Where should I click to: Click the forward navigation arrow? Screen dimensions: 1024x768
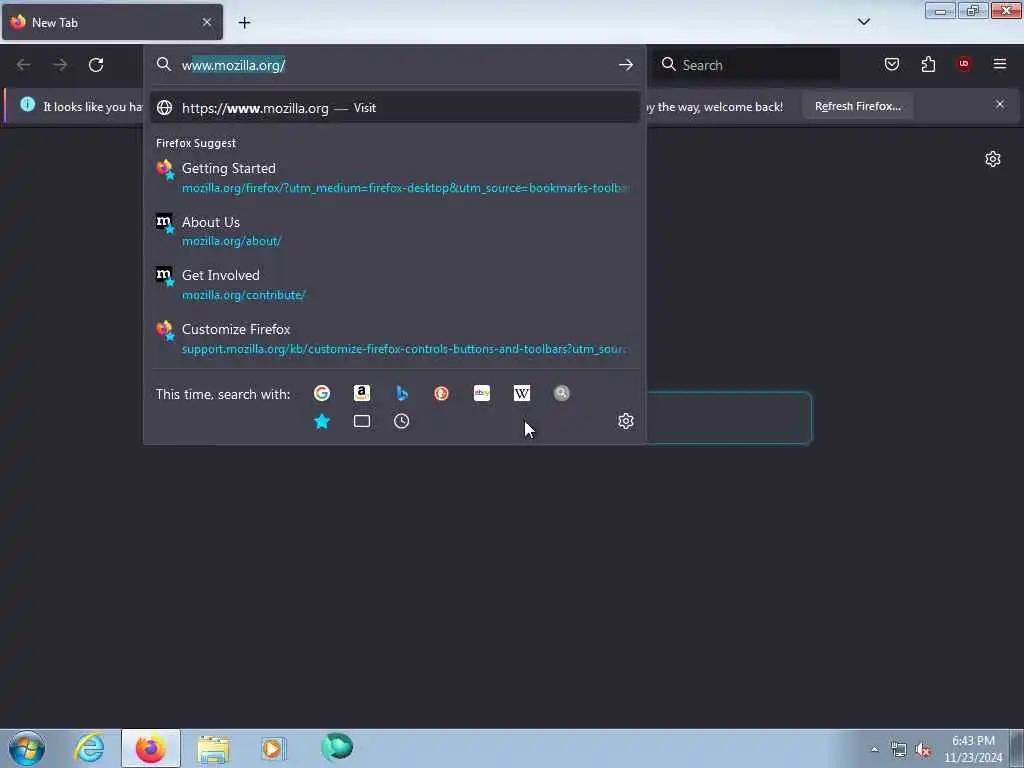[60, 65]
